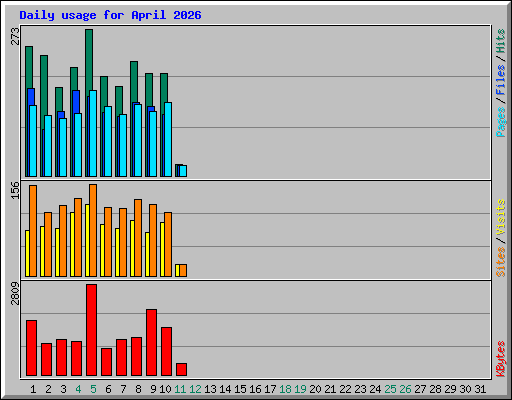Click the day label 24 on the x-axis
This screenshot has width=512, height=400.
[375, 389]
